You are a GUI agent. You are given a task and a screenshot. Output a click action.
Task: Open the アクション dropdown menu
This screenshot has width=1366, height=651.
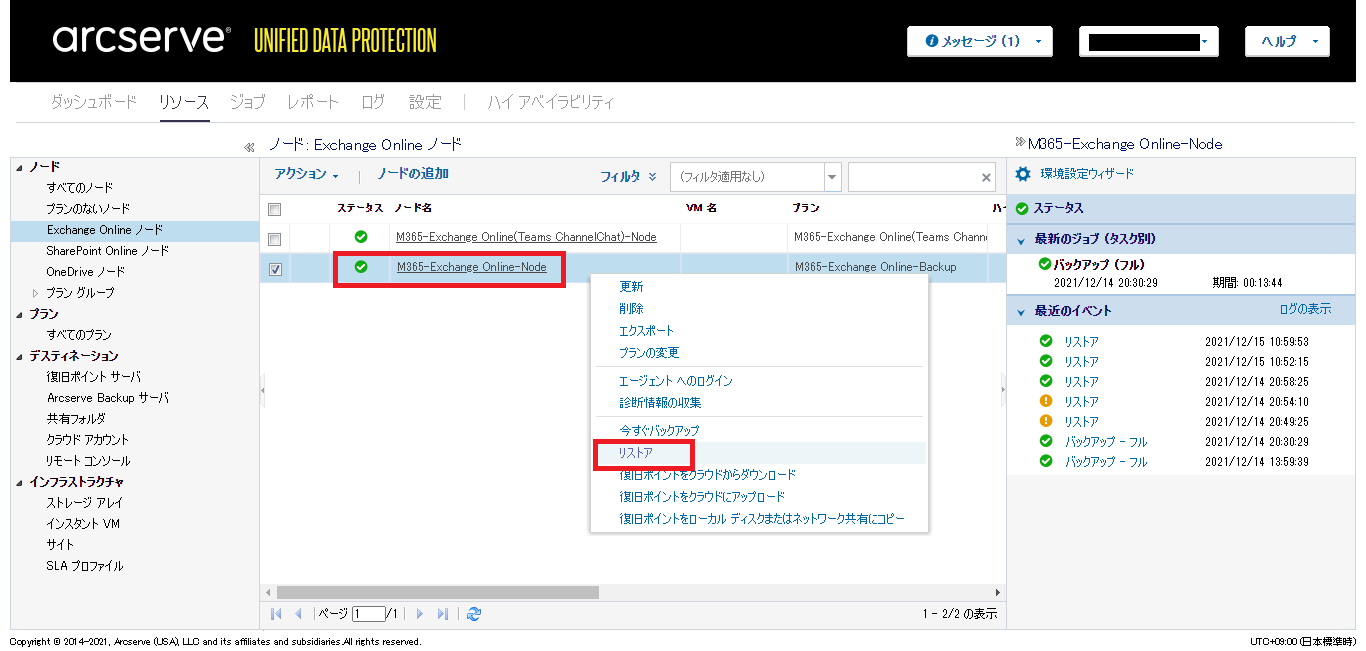click(x=307, y=174)
